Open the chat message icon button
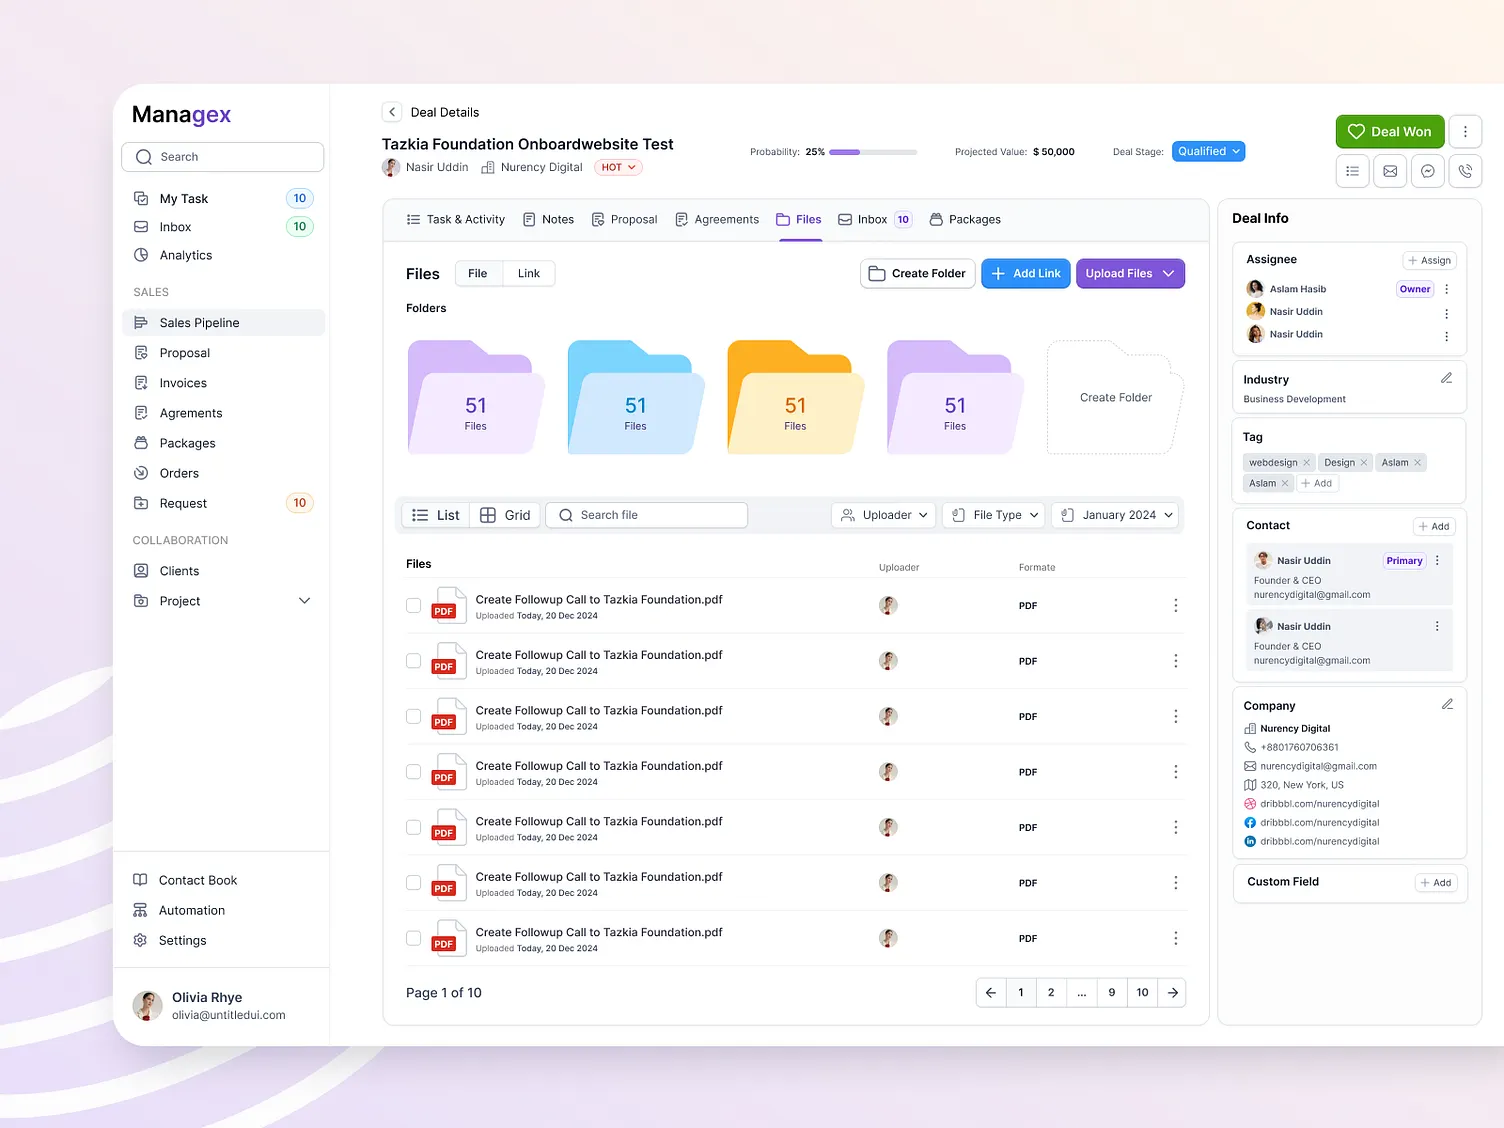The height and width of the screenshot is (1128, 1504). (x=1428, y=171)
